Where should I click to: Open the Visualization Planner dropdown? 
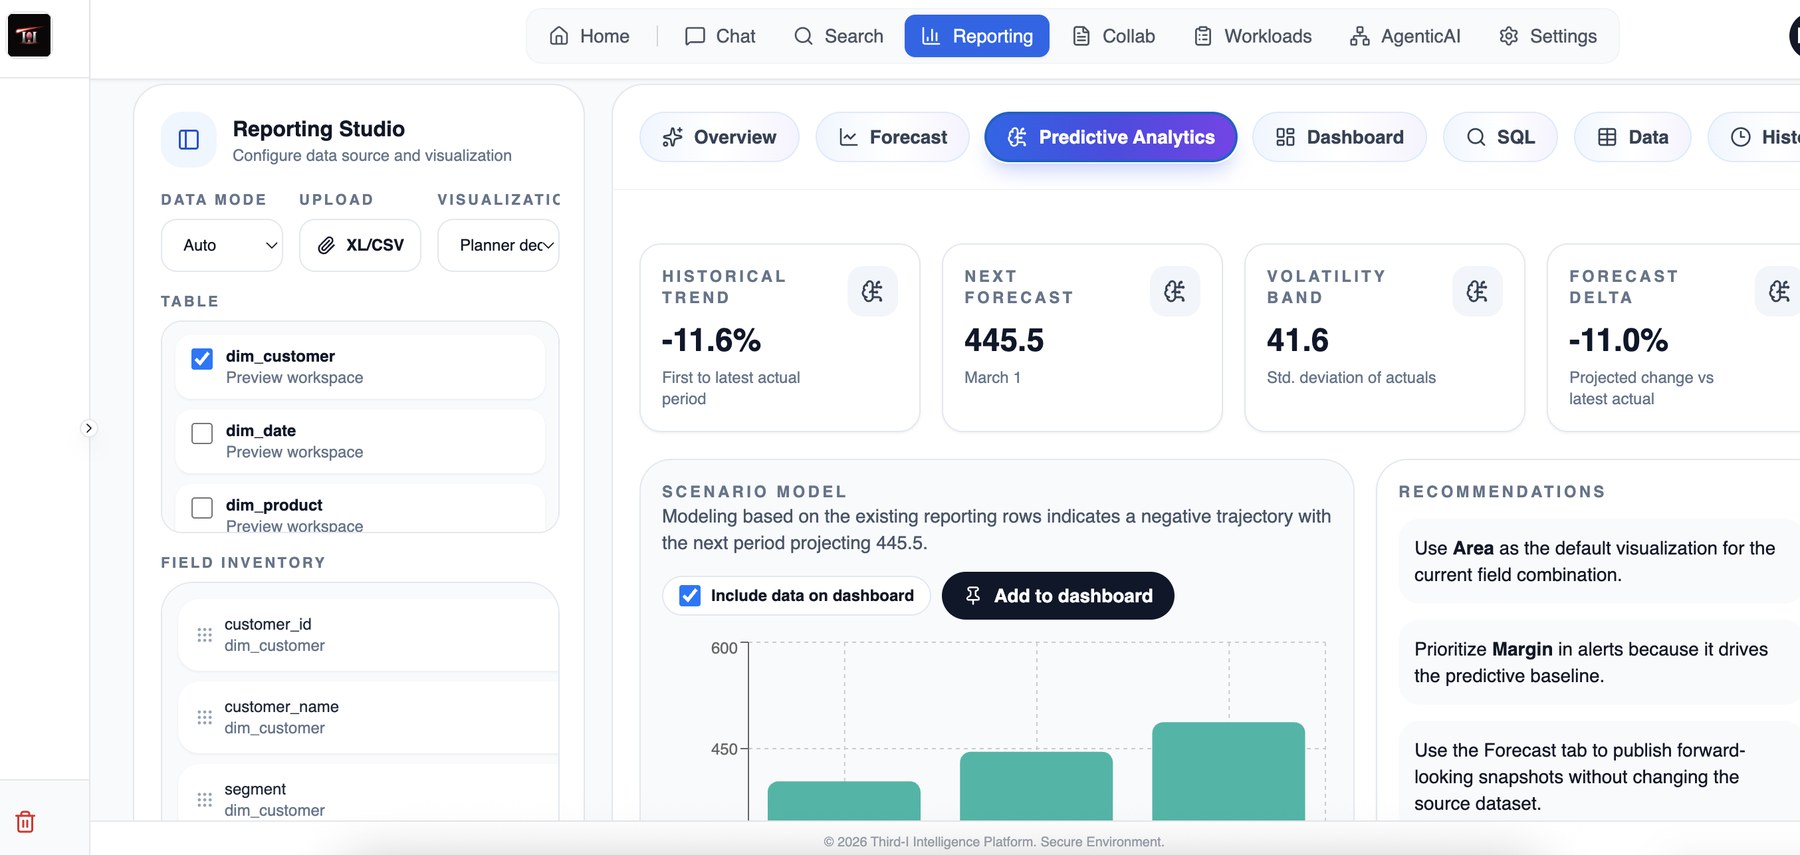coord(498,245)
